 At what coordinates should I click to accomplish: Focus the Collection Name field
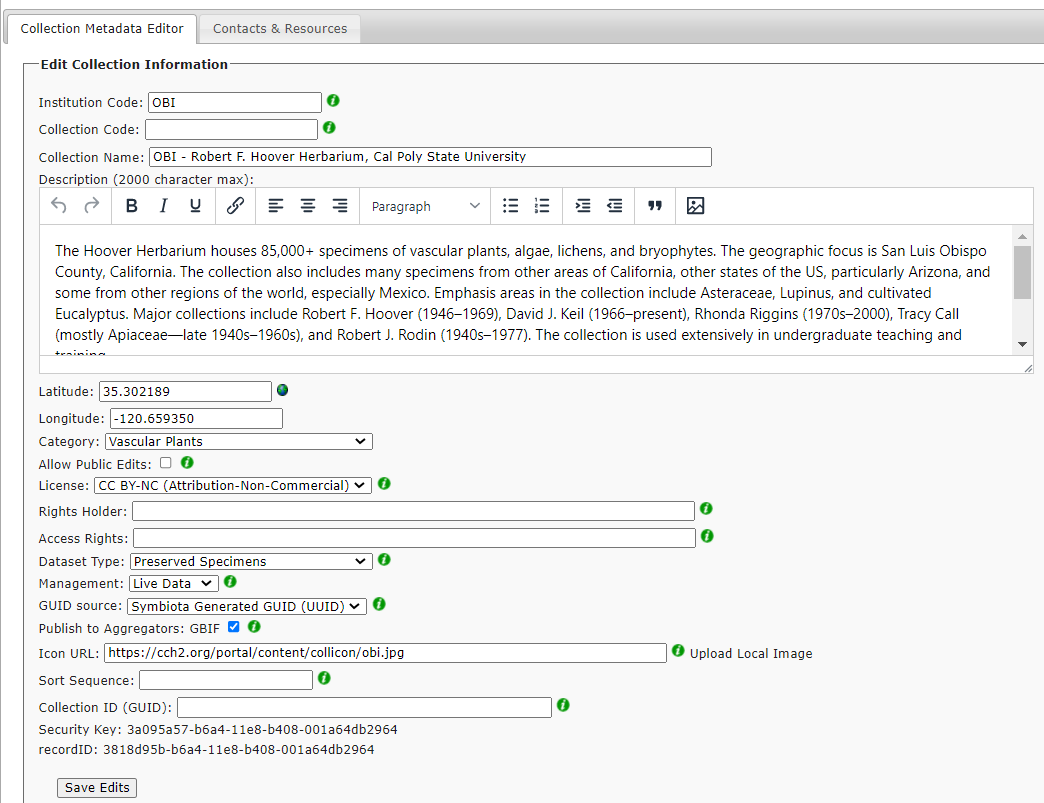pyautogui.click(x=430, y=156)
